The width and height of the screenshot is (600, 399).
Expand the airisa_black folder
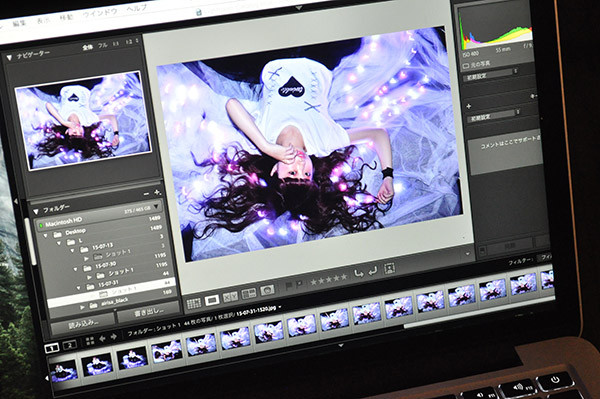(x=82, y=307)
